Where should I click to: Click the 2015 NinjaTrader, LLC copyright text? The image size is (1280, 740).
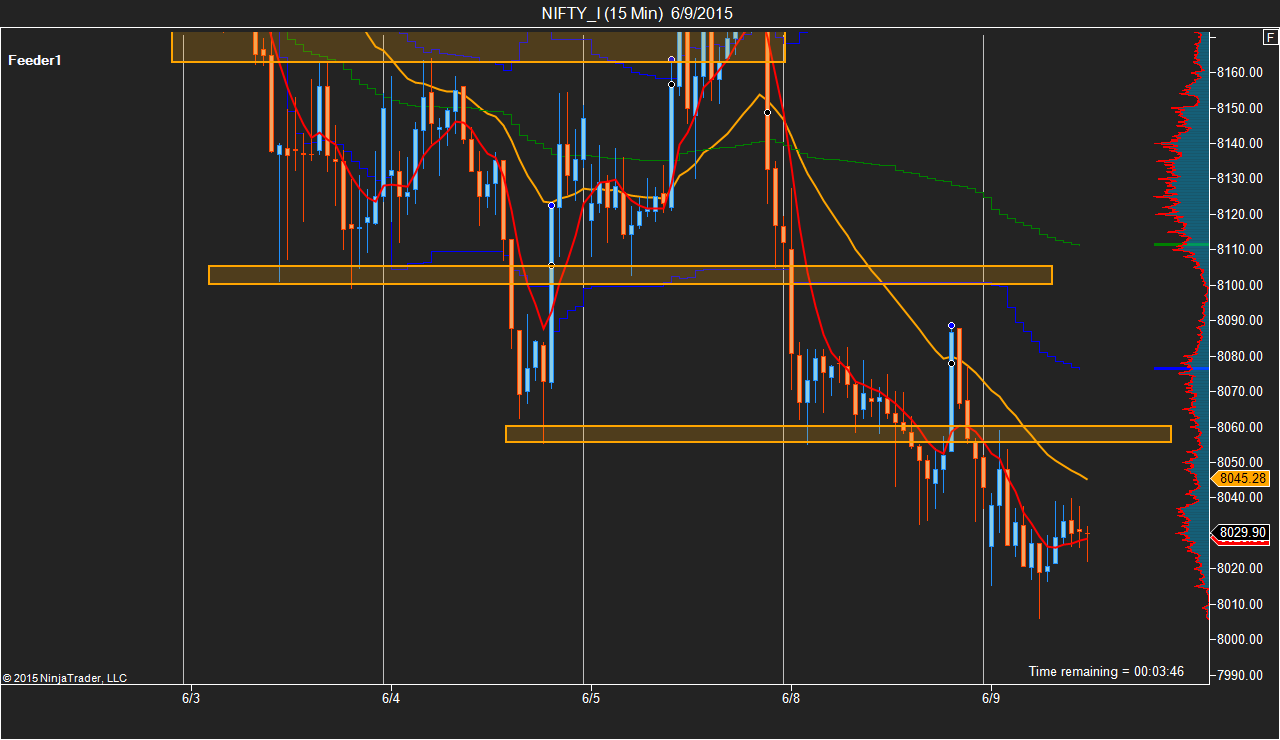(65, 678)
